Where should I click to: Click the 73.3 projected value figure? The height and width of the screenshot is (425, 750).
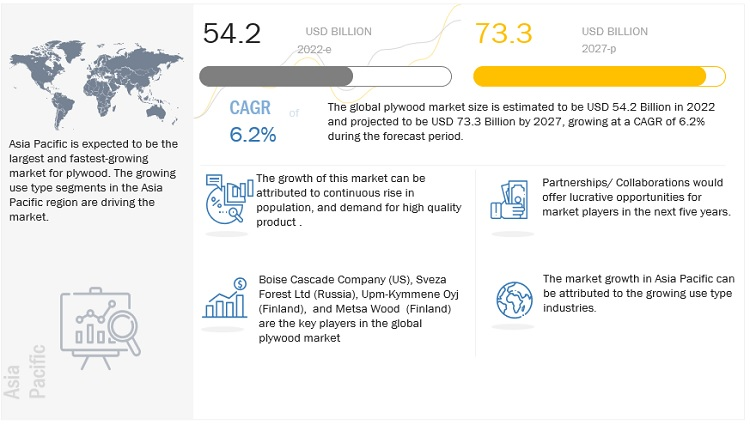click(x=503, y=33)
